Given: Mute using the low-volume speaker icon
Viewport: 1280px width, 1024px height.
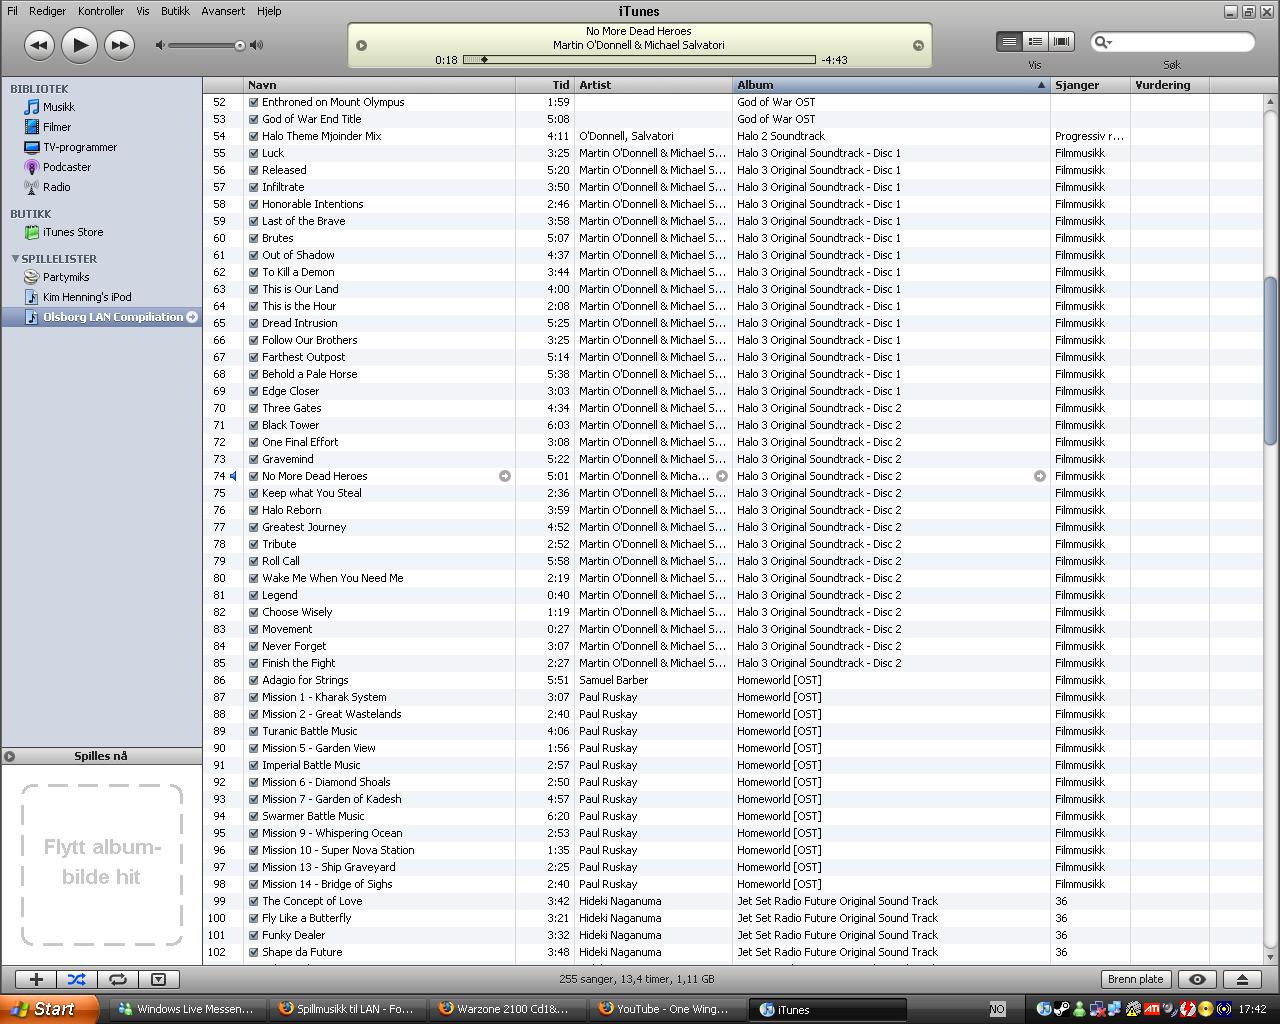Looking at the screenshot, I should click(x=160, y=45).
